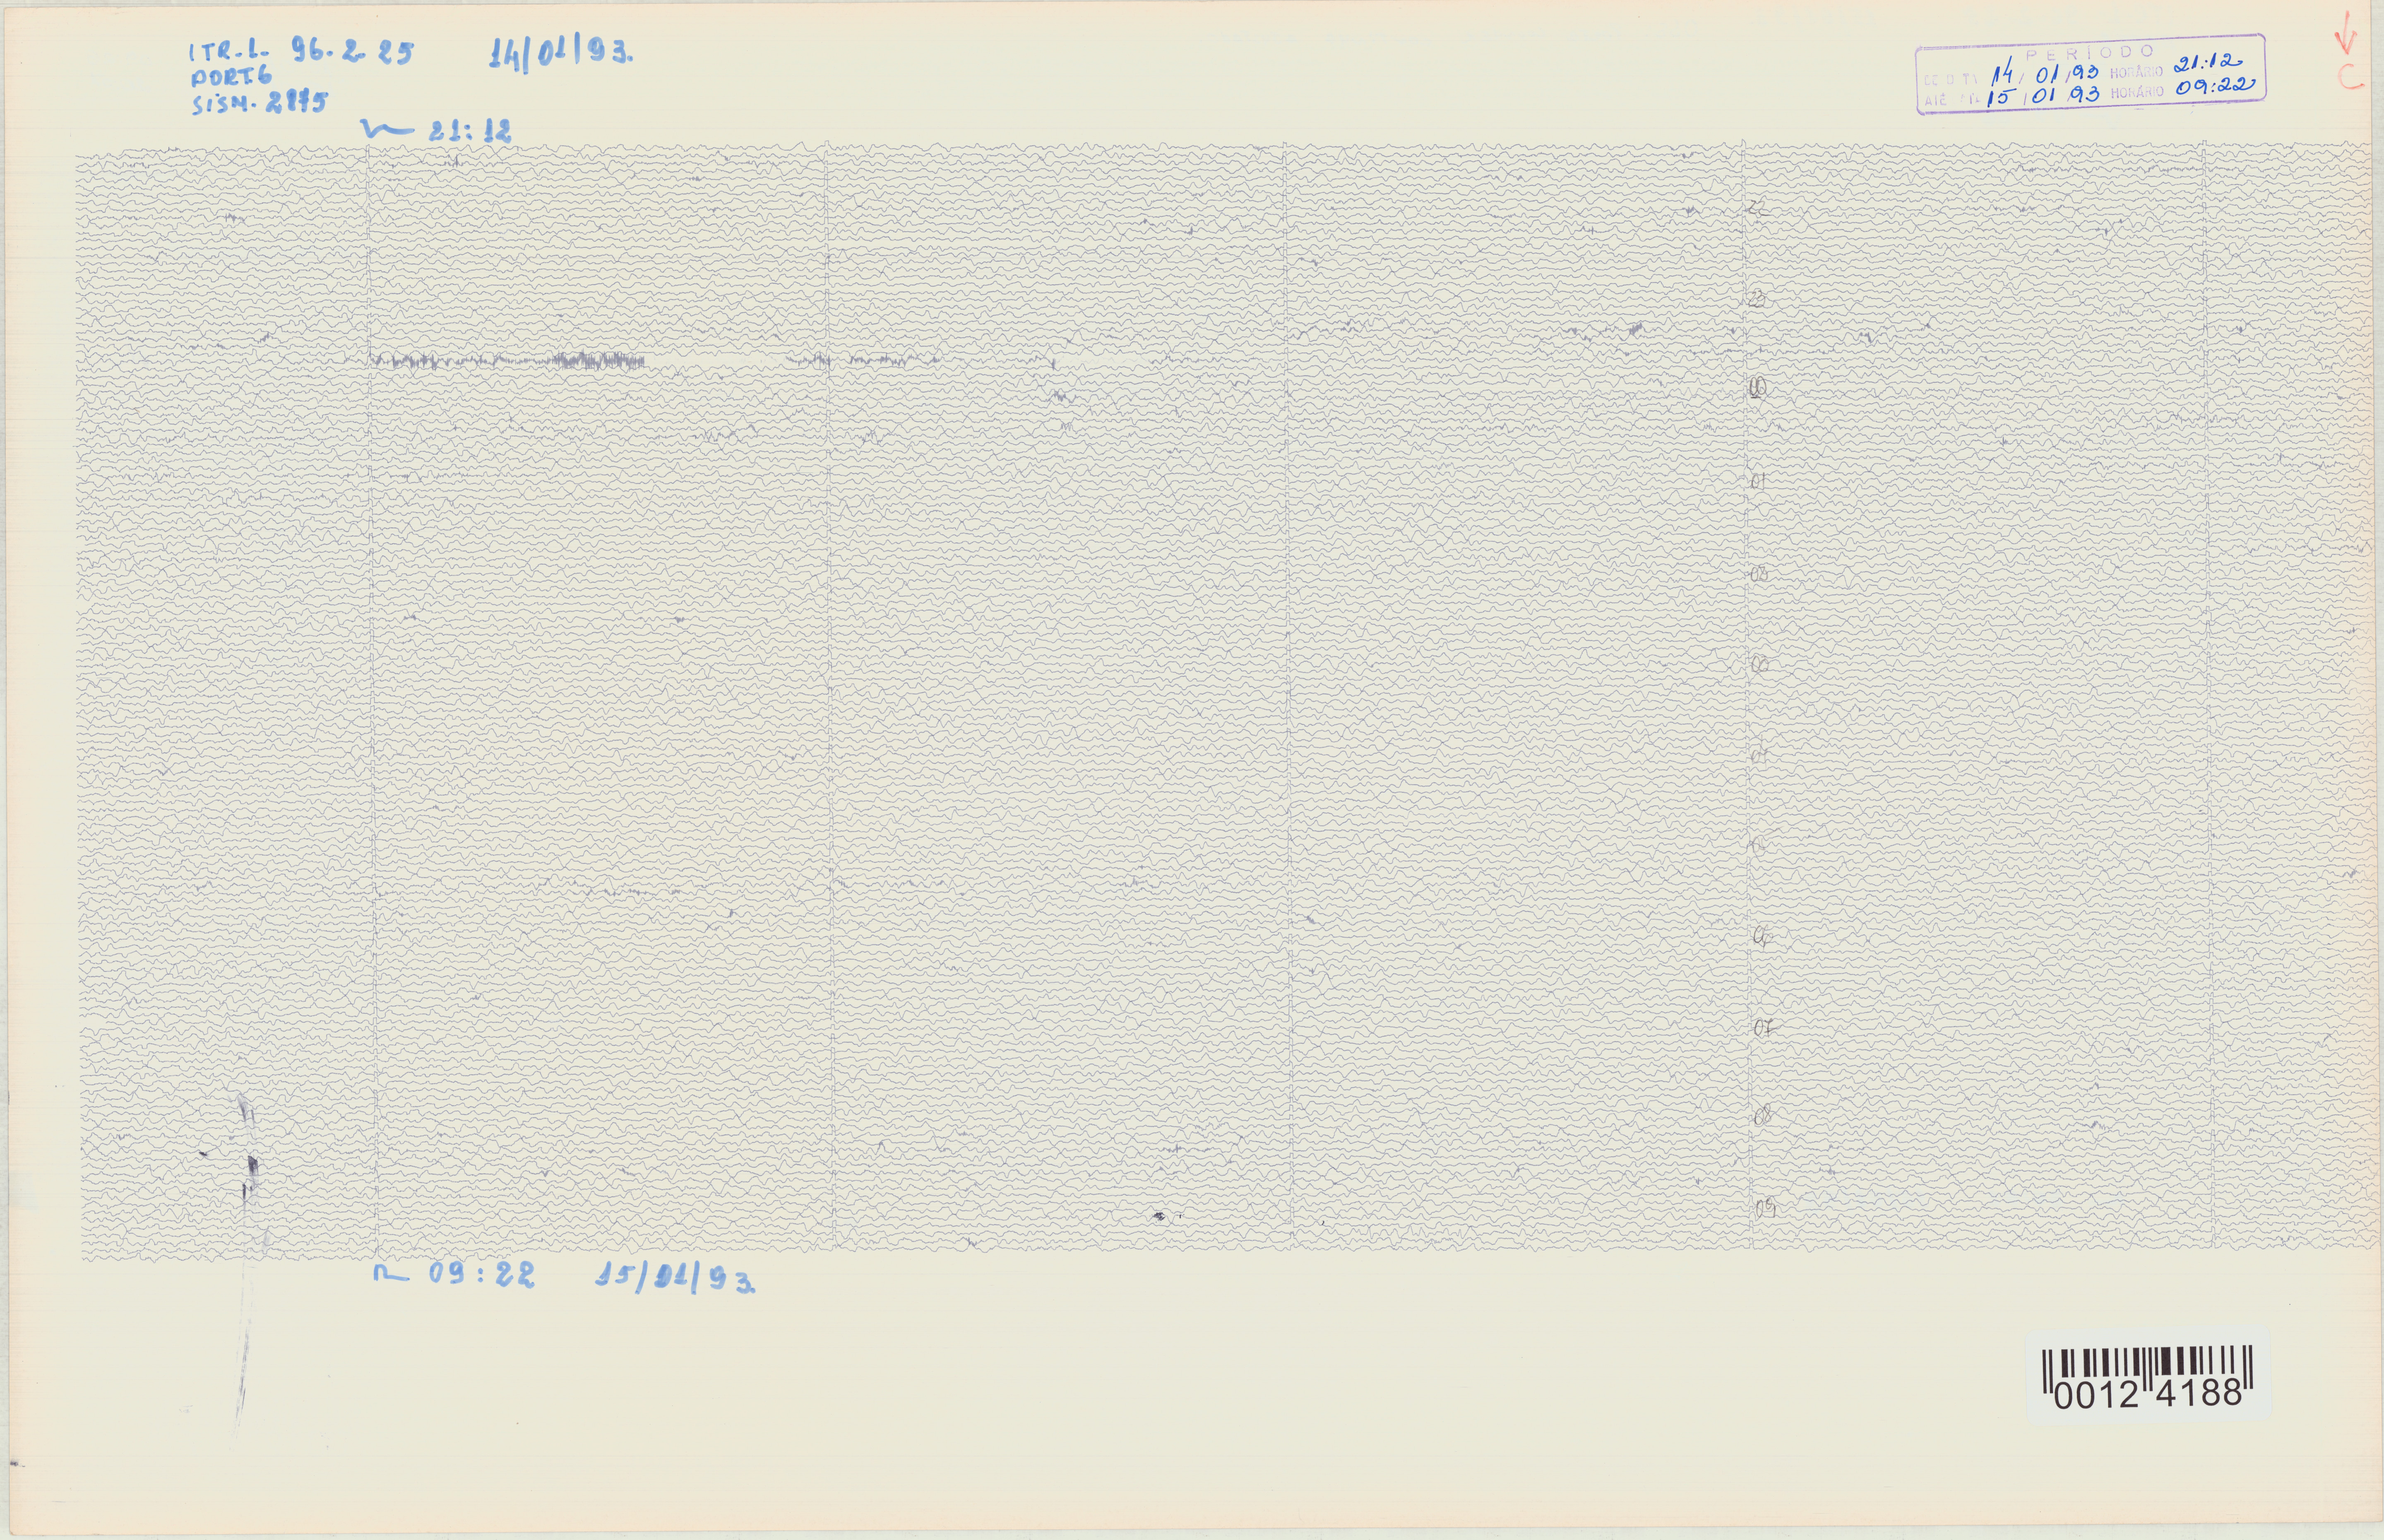Click the hour label "02" on the seismogram
Screen dimensions: 2384x1540
coord(1760,573)
